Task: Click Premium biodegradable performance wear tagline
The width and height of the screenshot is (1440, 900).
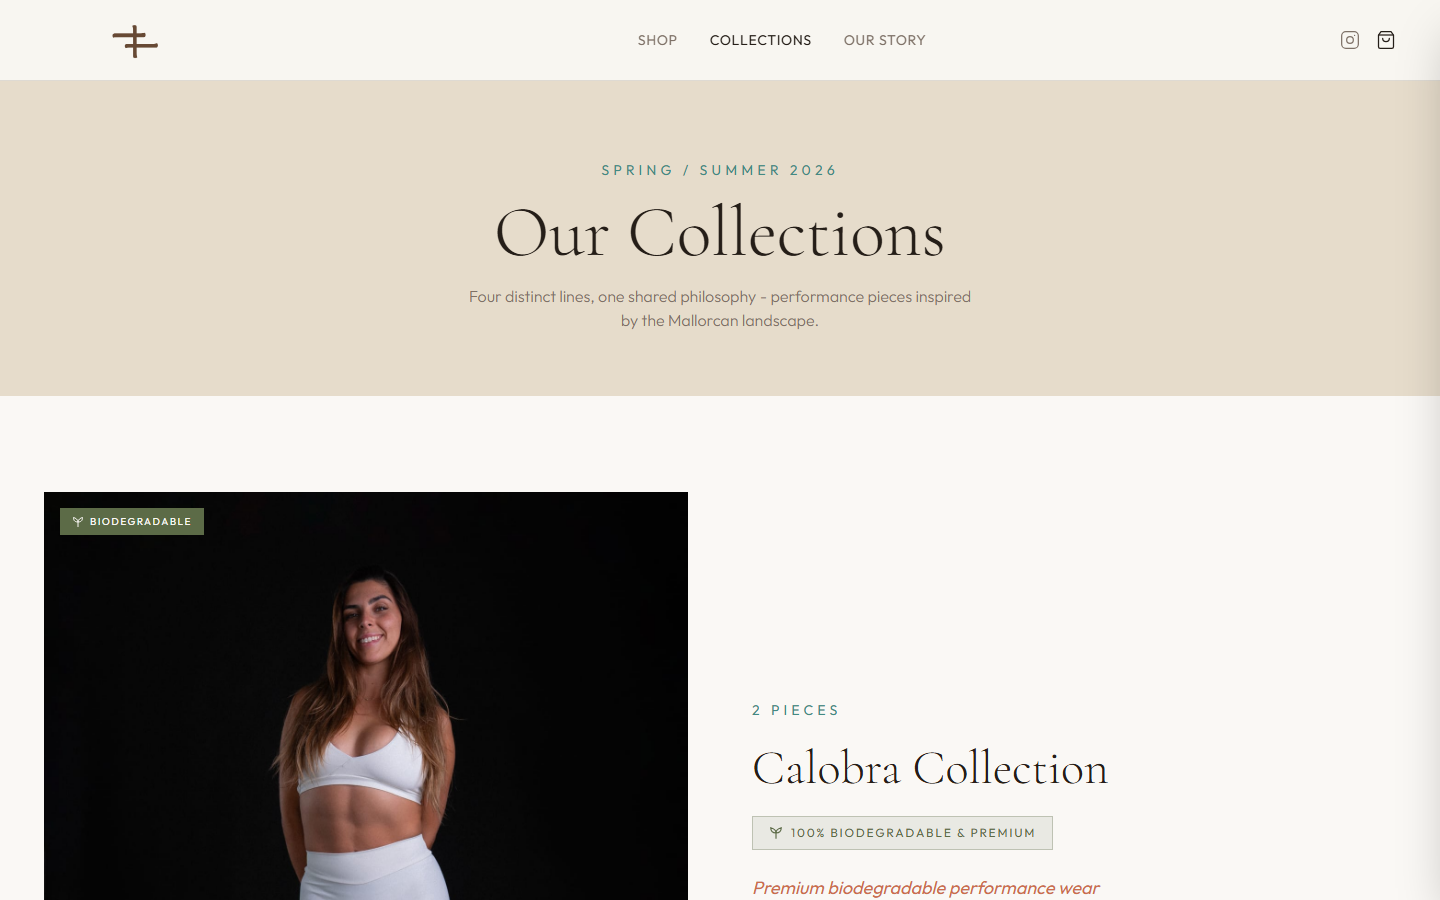Action: point(926,888)
